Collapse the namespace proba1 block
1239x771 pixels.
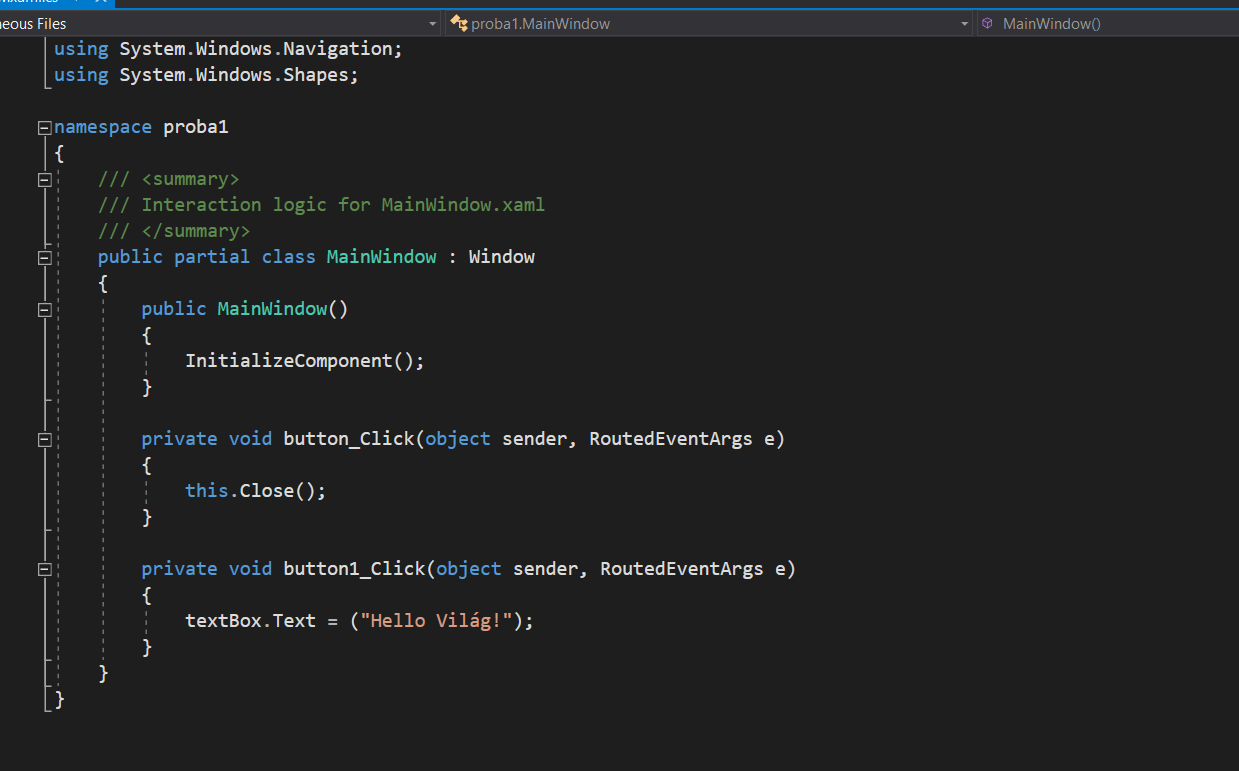click(x=44, y=128)
